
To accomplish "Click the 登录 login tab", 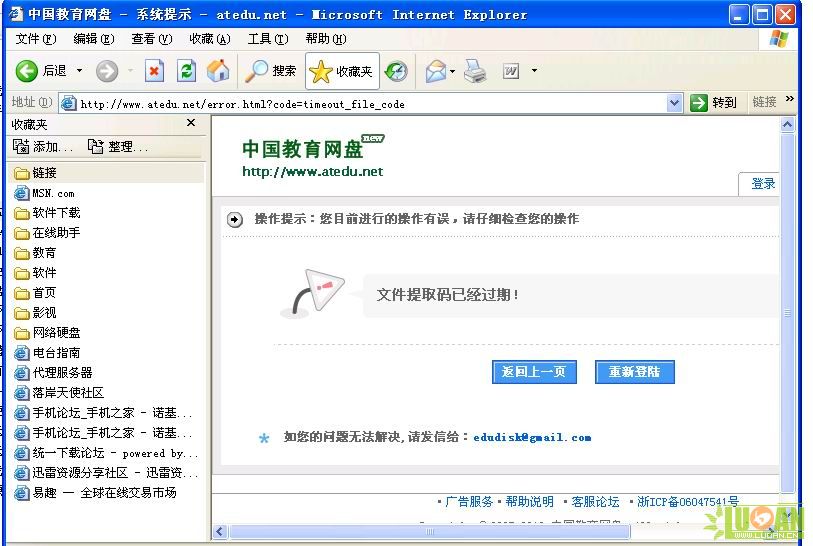I will point(760,184).
